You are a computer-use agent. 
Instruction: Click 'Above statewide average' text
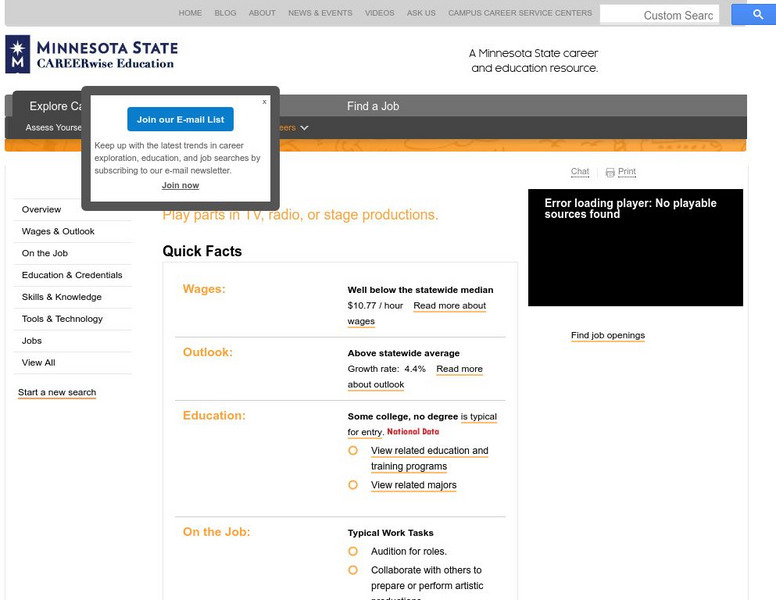[x=403, y=353]
